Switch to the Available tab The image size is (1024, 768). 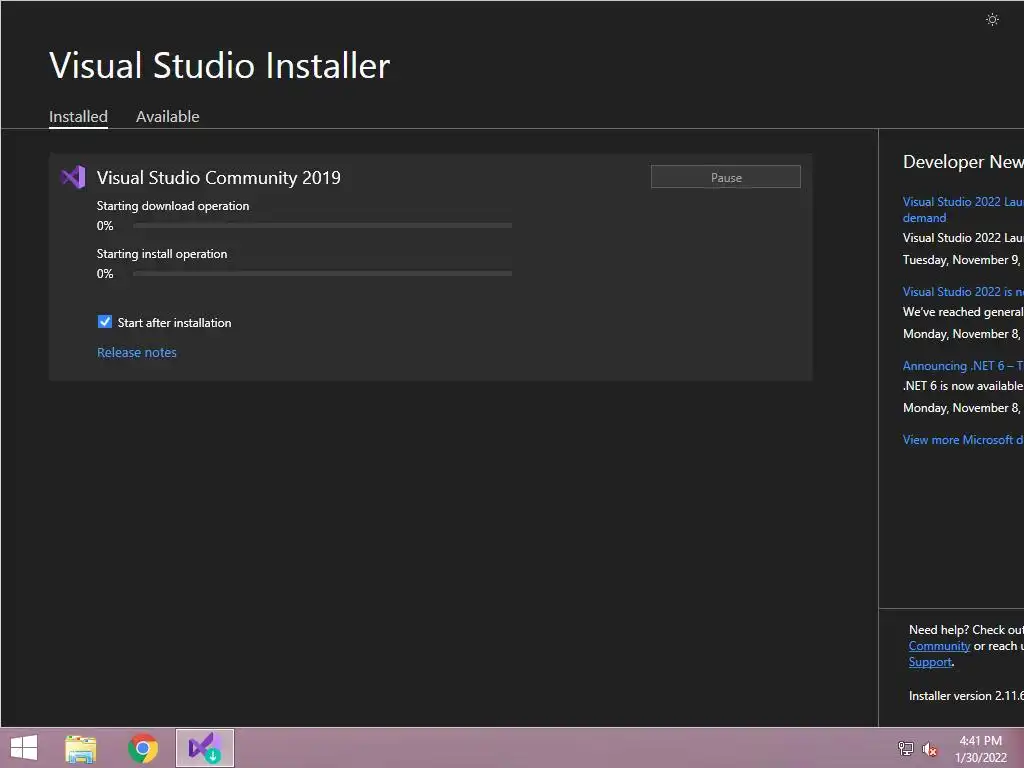click(x=167, y=117)
